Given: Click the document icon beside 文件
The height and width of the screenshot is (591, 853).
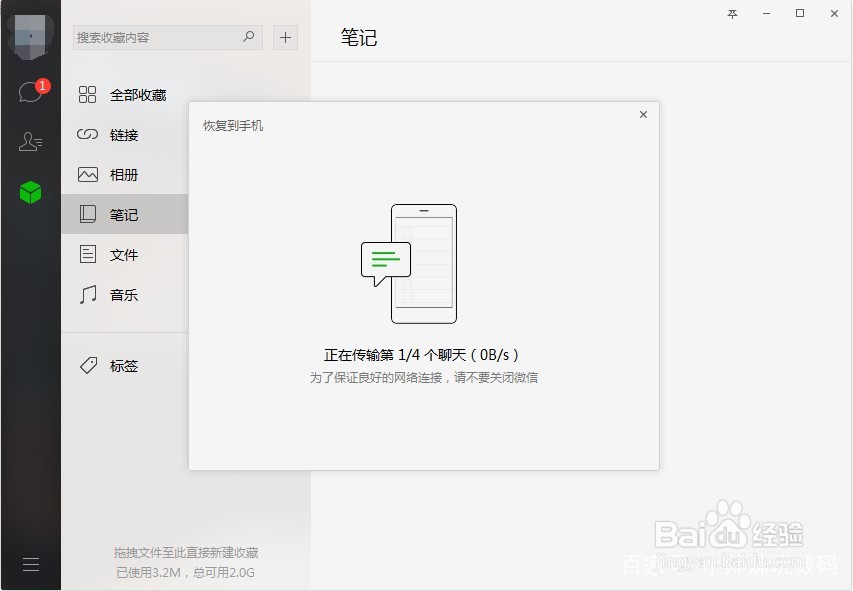Looking at the screenshot, I should click(88, 254).
